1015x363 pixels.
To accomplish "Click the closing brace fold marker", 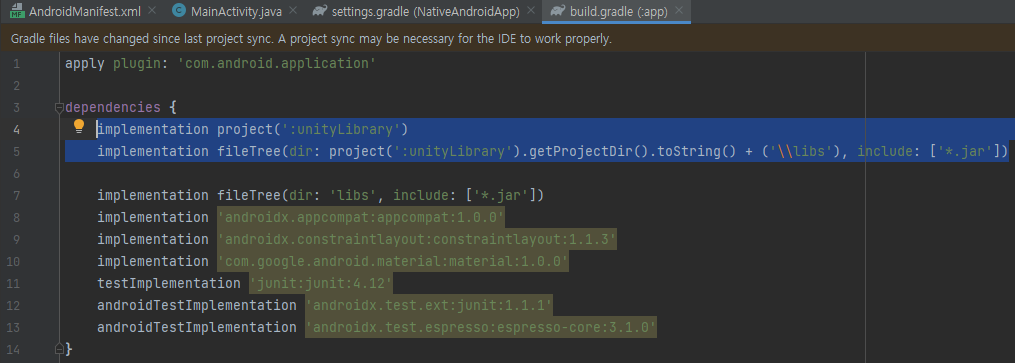I will 60,349.
